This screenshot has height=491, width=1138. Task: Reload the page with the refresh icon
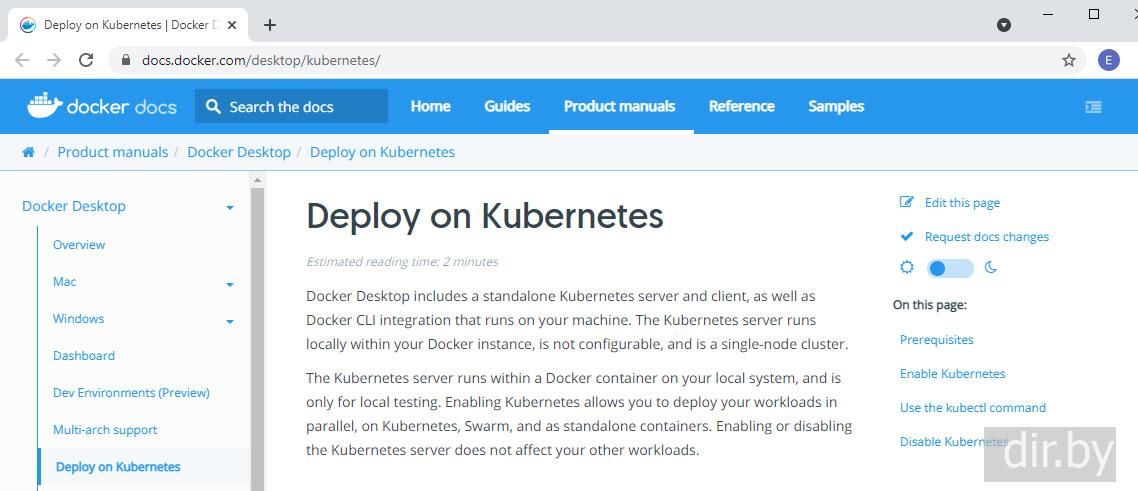[x=87, y=60]
